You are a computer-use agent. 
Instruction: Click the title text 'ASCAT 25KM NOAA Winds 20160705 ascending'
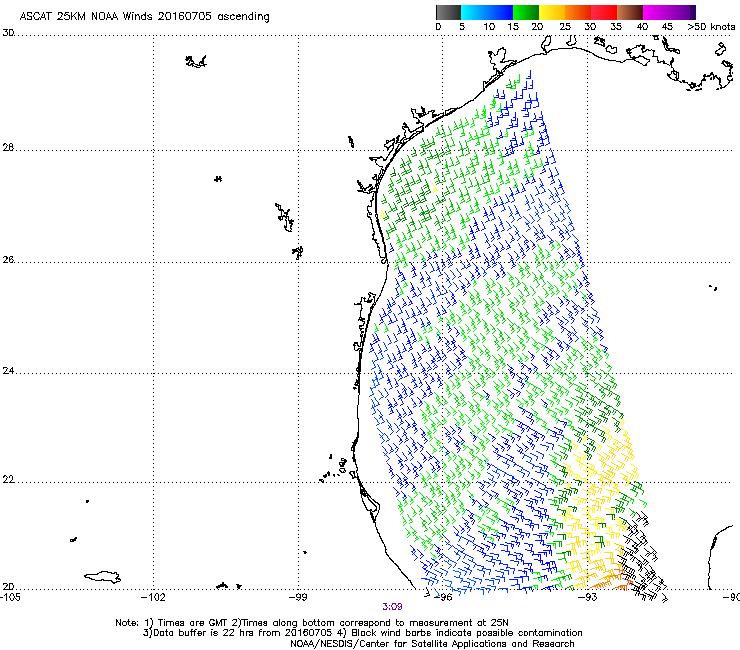[x=144, y=17]
